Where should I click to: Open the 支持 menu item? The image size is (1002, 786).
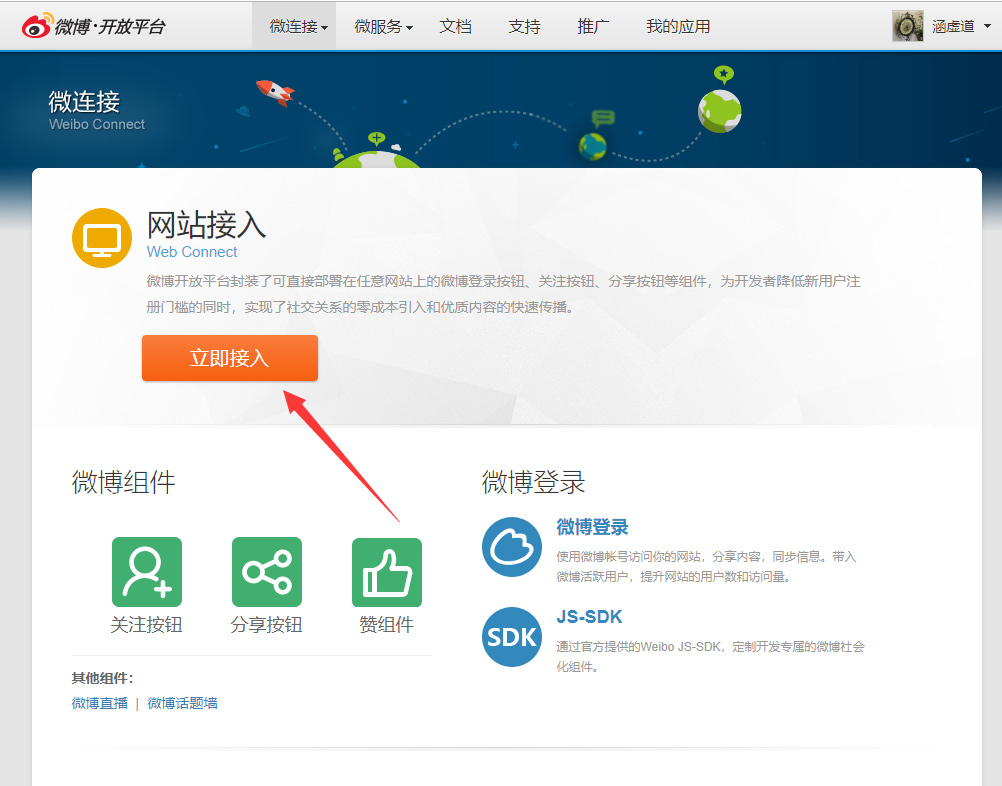pos(524,27)
